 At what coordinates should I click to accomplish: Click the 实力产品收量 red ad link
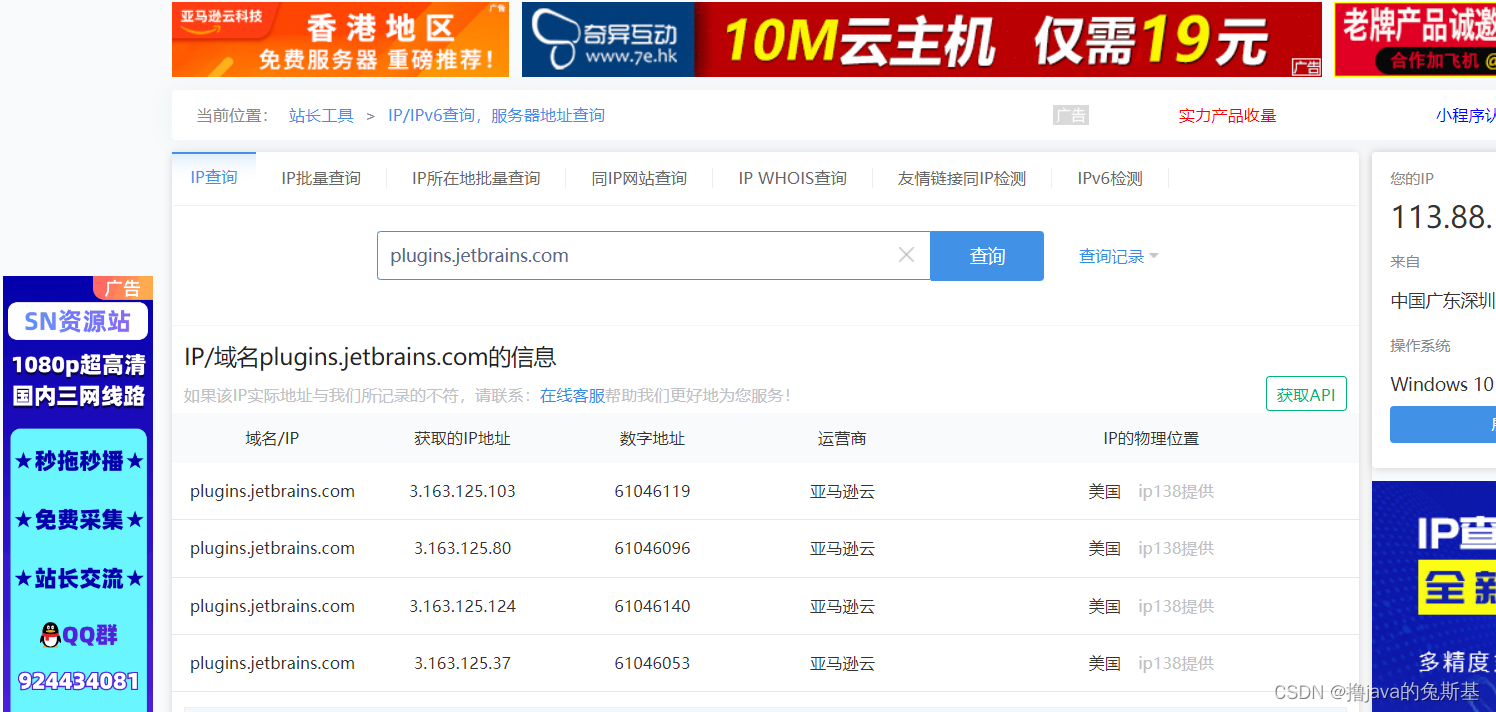(x=1227, y=116)
